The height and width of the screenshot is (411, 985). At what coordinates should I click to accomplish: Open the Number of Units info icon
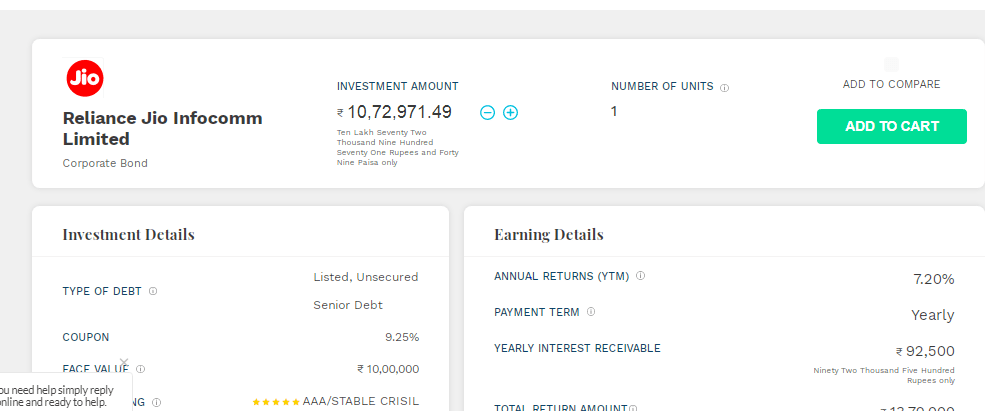(724, 88)
